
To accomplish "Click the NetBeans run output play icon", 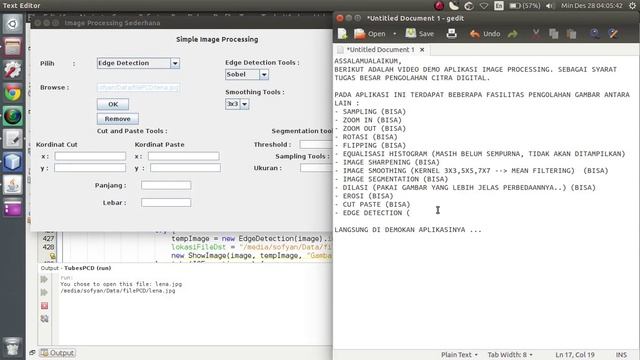I will tap(44, 279).
